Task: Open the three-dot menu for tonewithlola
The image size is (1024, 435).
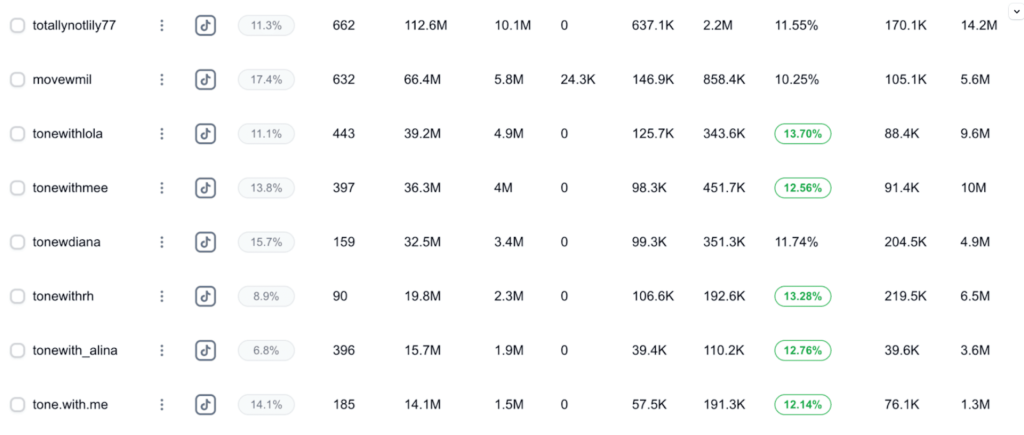Action: (161, 133)
